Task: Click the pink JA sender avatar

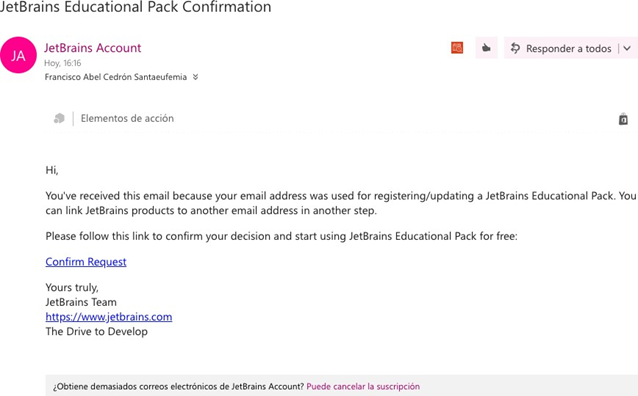Action: 18,55
